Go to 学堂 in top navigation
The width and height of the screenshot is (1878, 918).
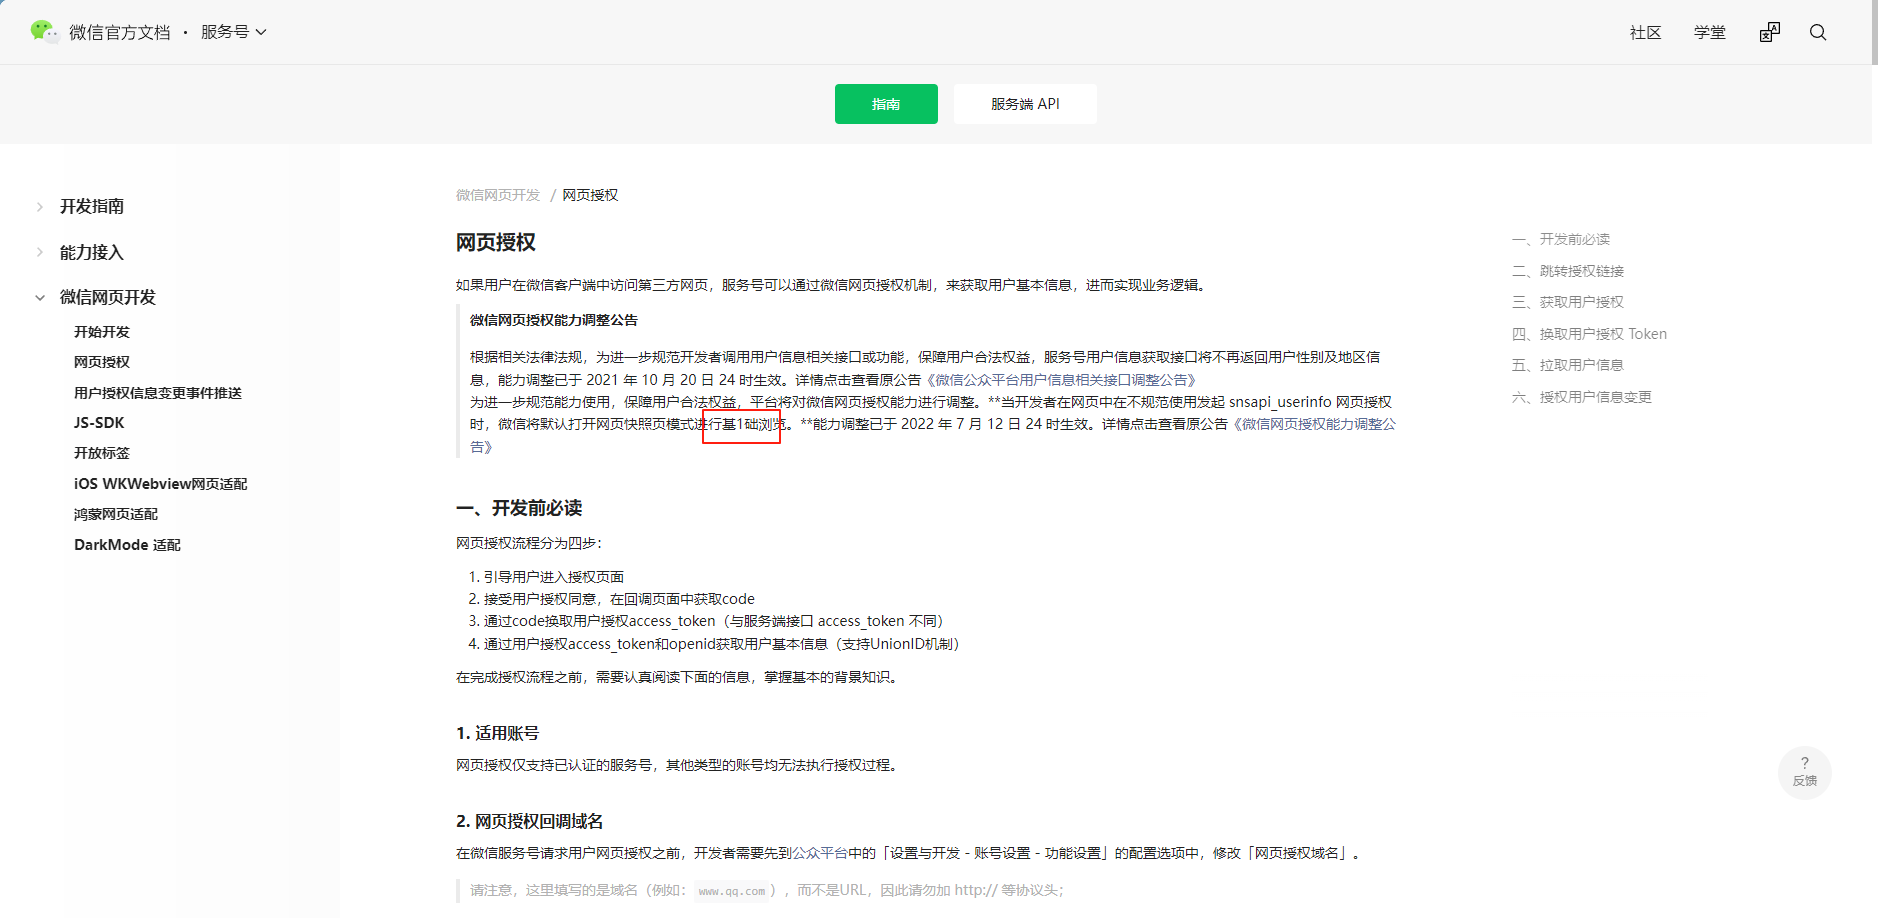1710,32
